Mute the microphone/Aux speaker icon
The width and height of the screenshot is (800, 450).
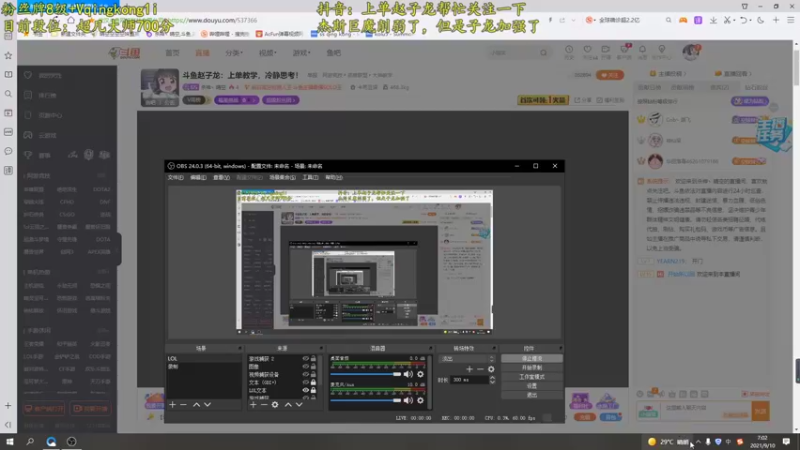click(408, 401)
